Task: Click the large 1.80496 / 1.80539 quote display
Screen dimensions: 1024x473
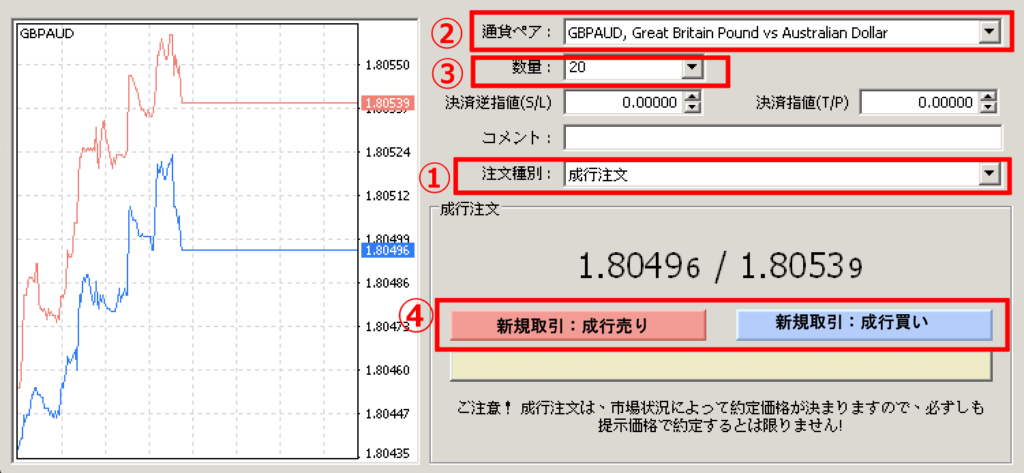Action: pyautogui.click(x=720, y=266)
